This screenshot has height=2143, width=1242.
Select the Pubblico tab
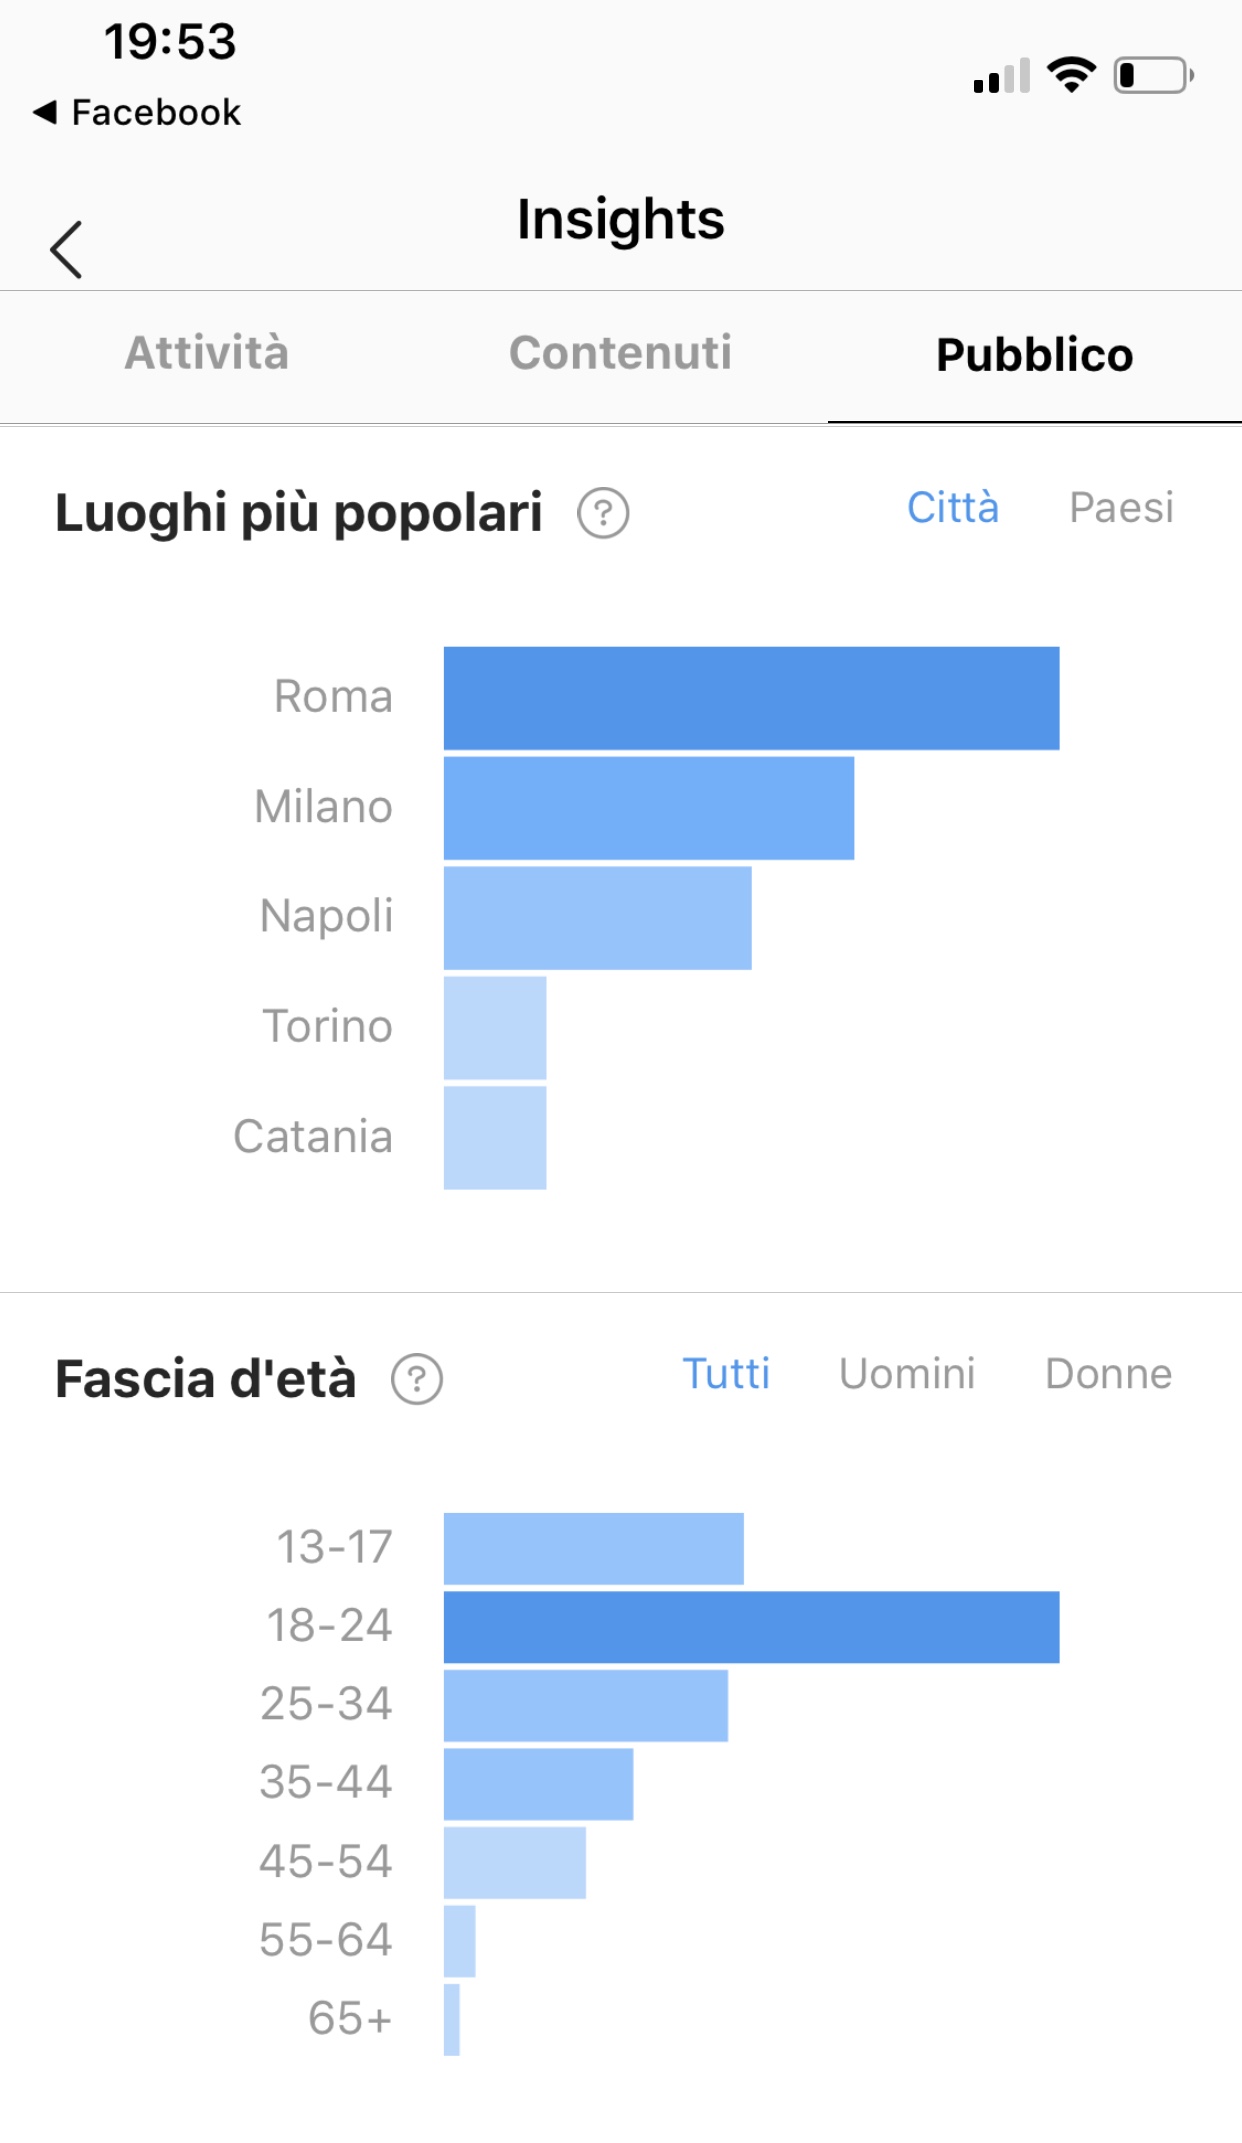point(1034,355)
